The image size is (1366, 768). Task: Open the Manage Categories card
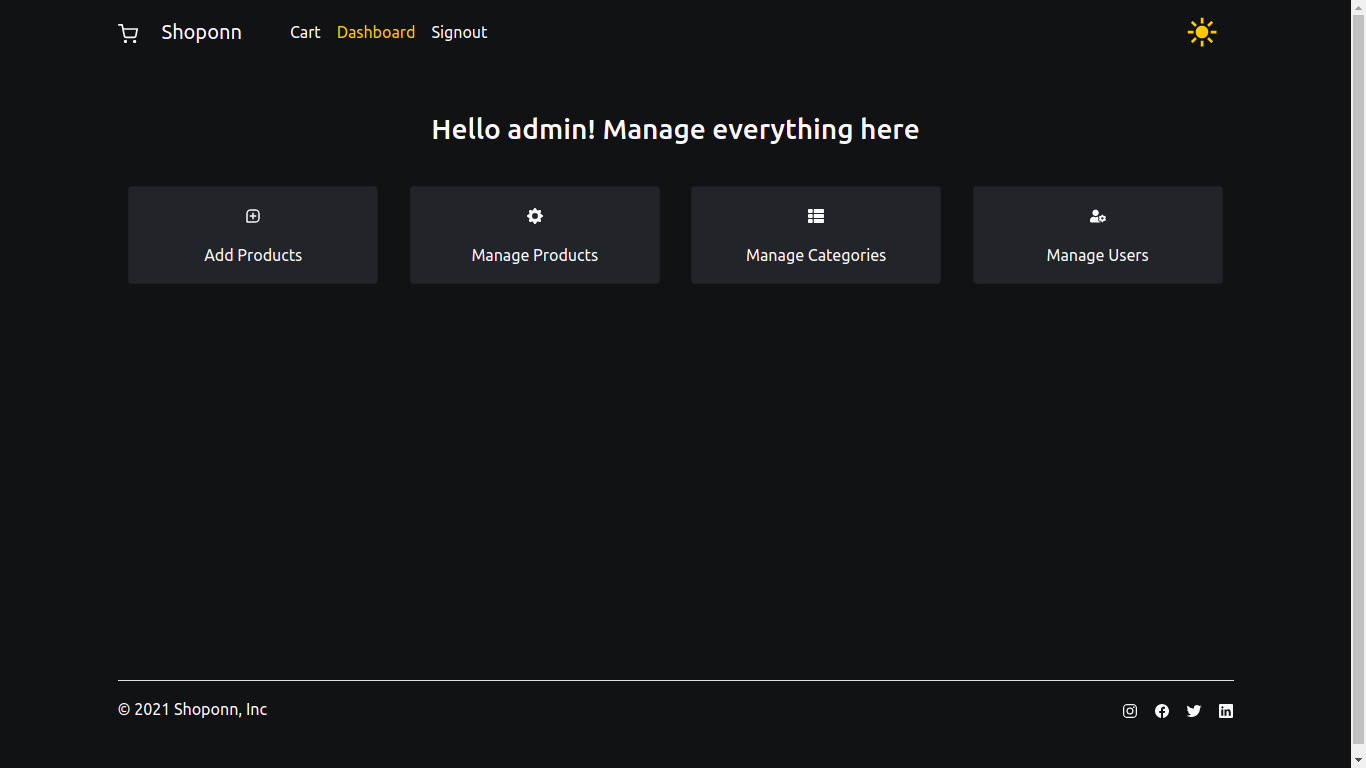click(816, 235)
